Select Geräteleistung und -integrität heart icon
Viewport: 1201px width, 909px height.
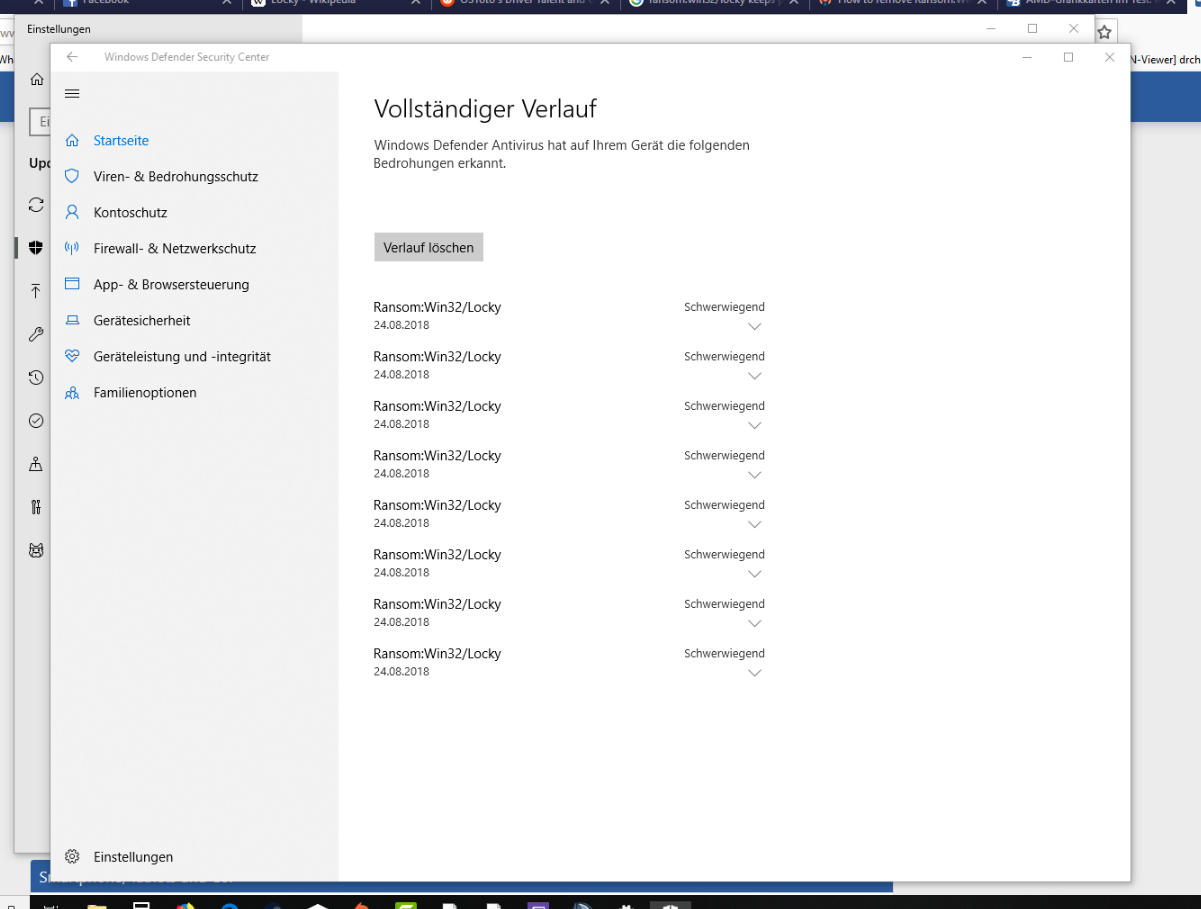coord(72,356)
